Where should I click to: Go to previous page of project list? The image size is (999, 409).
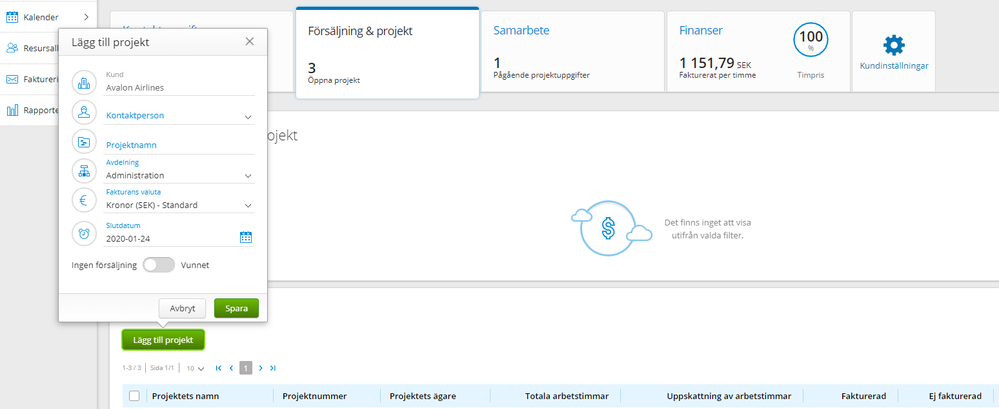pos(231,368)
